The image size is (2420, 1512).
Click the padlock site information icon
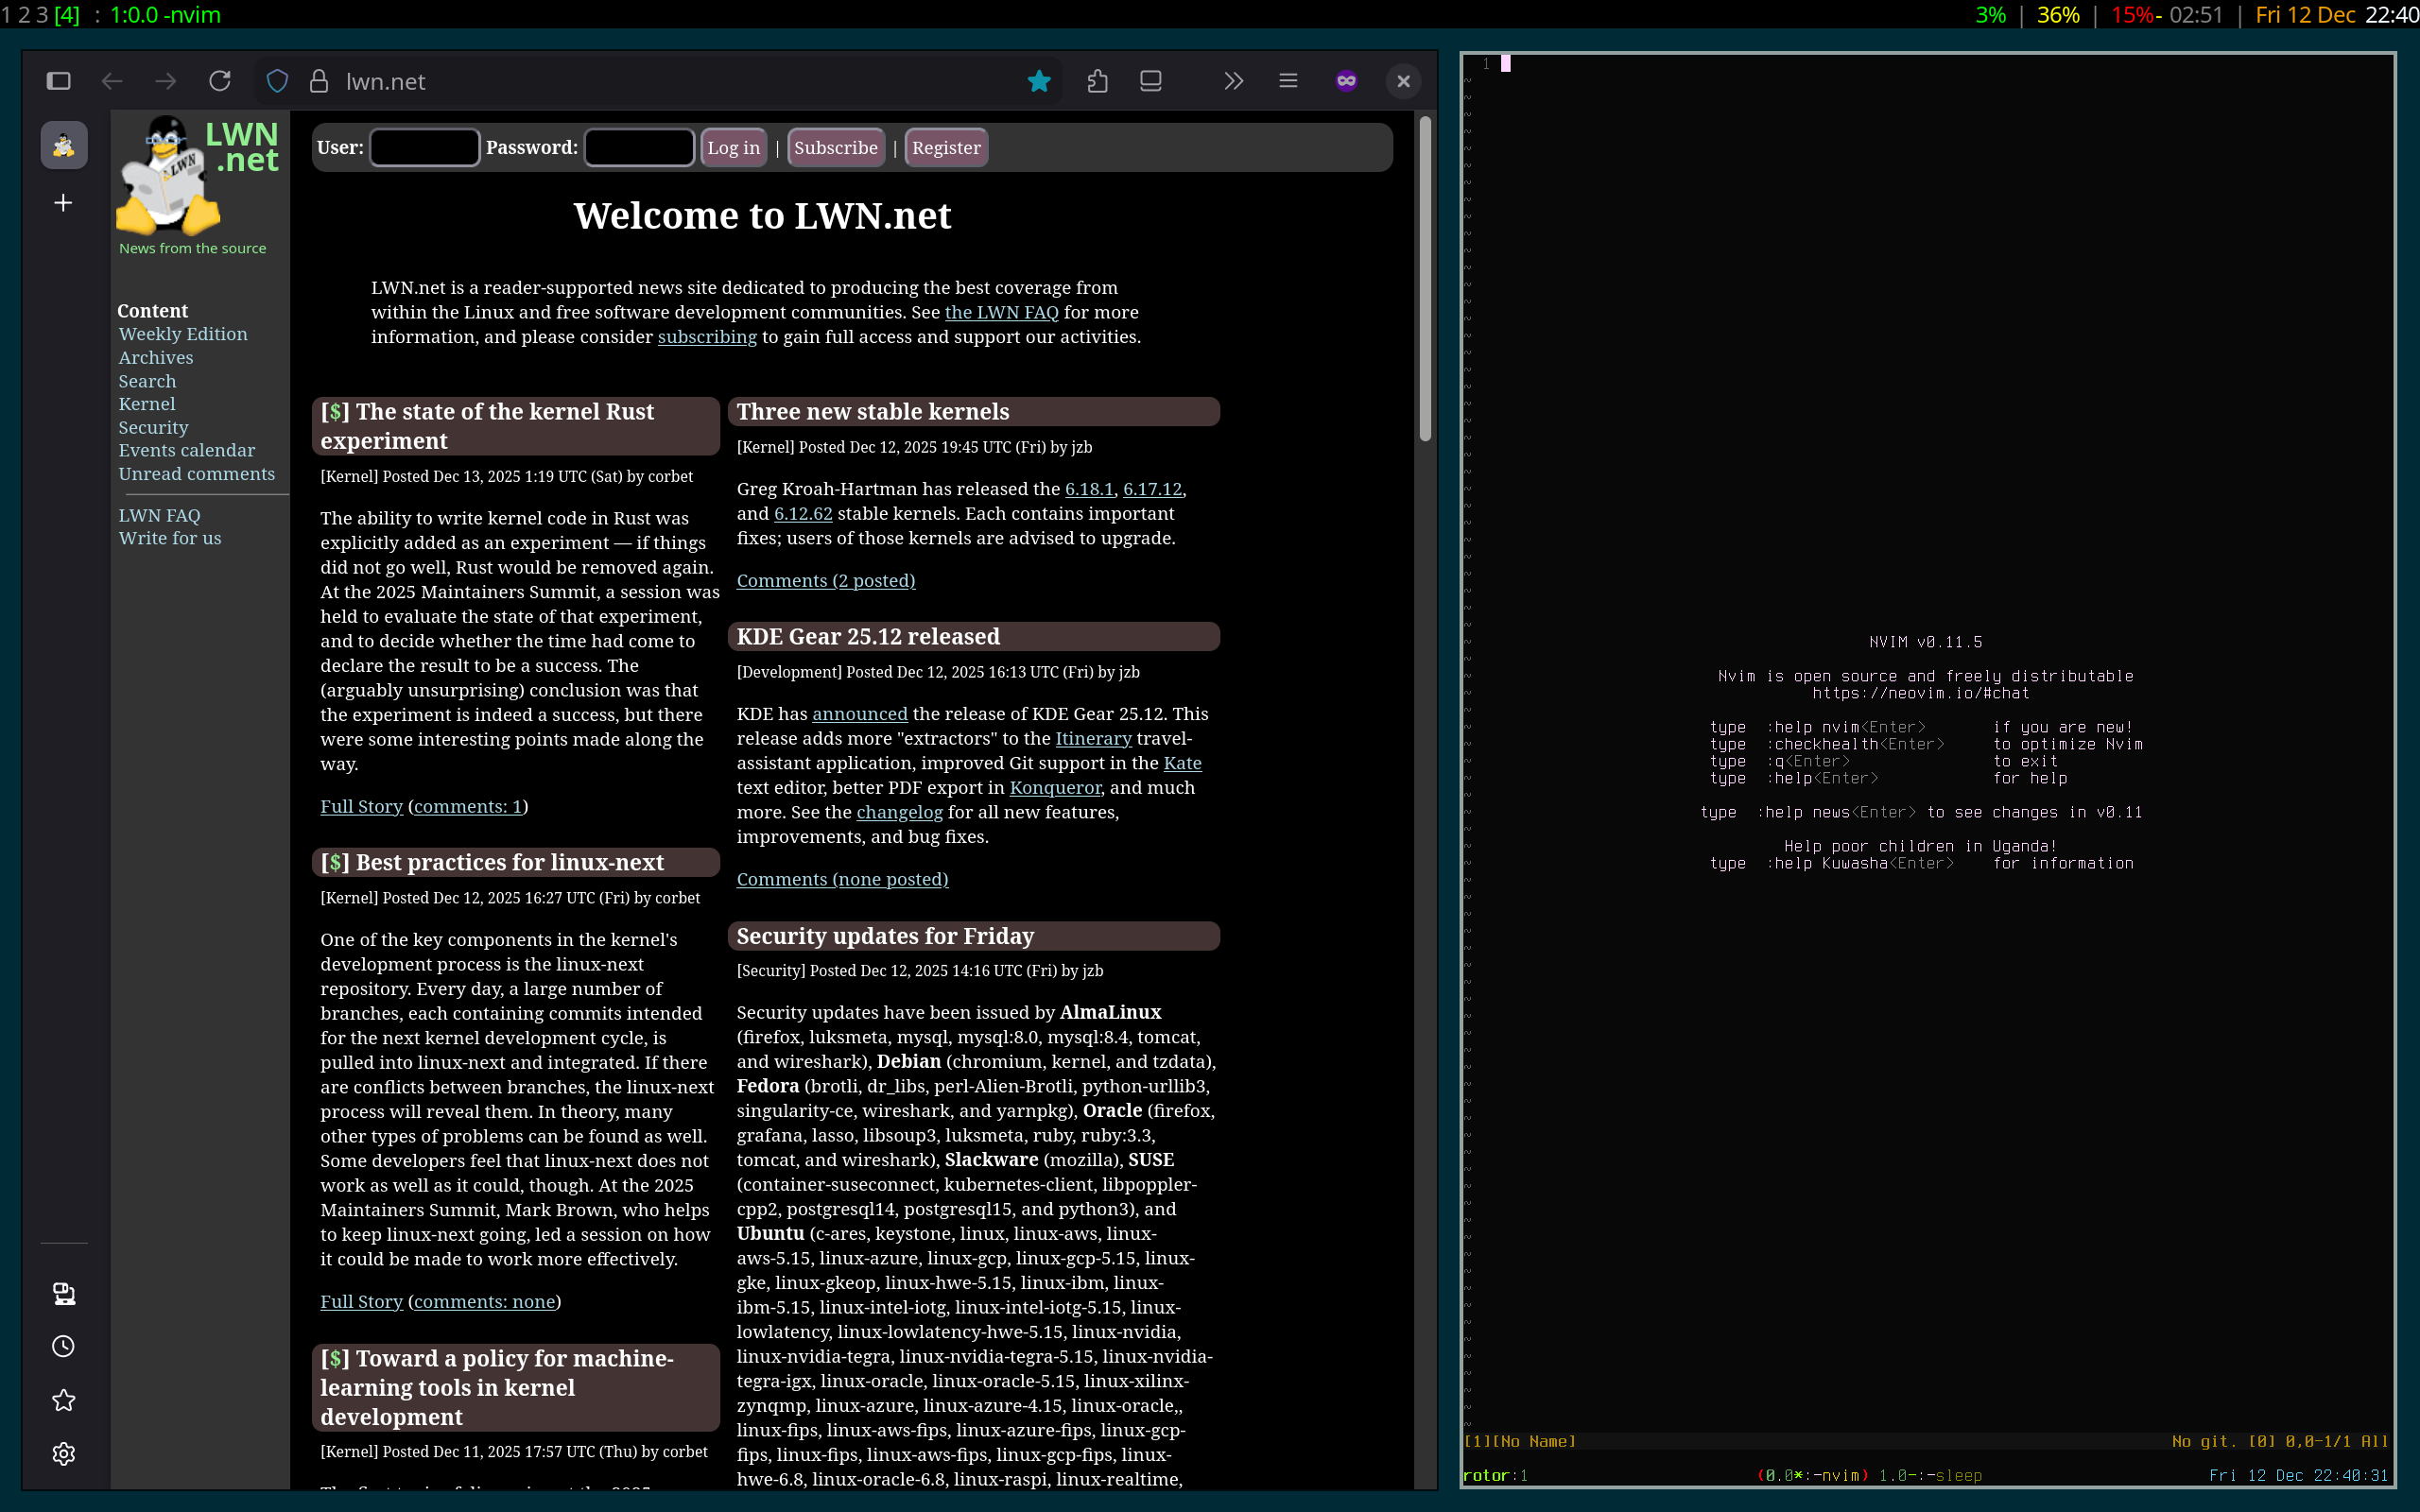pos(319,81)
